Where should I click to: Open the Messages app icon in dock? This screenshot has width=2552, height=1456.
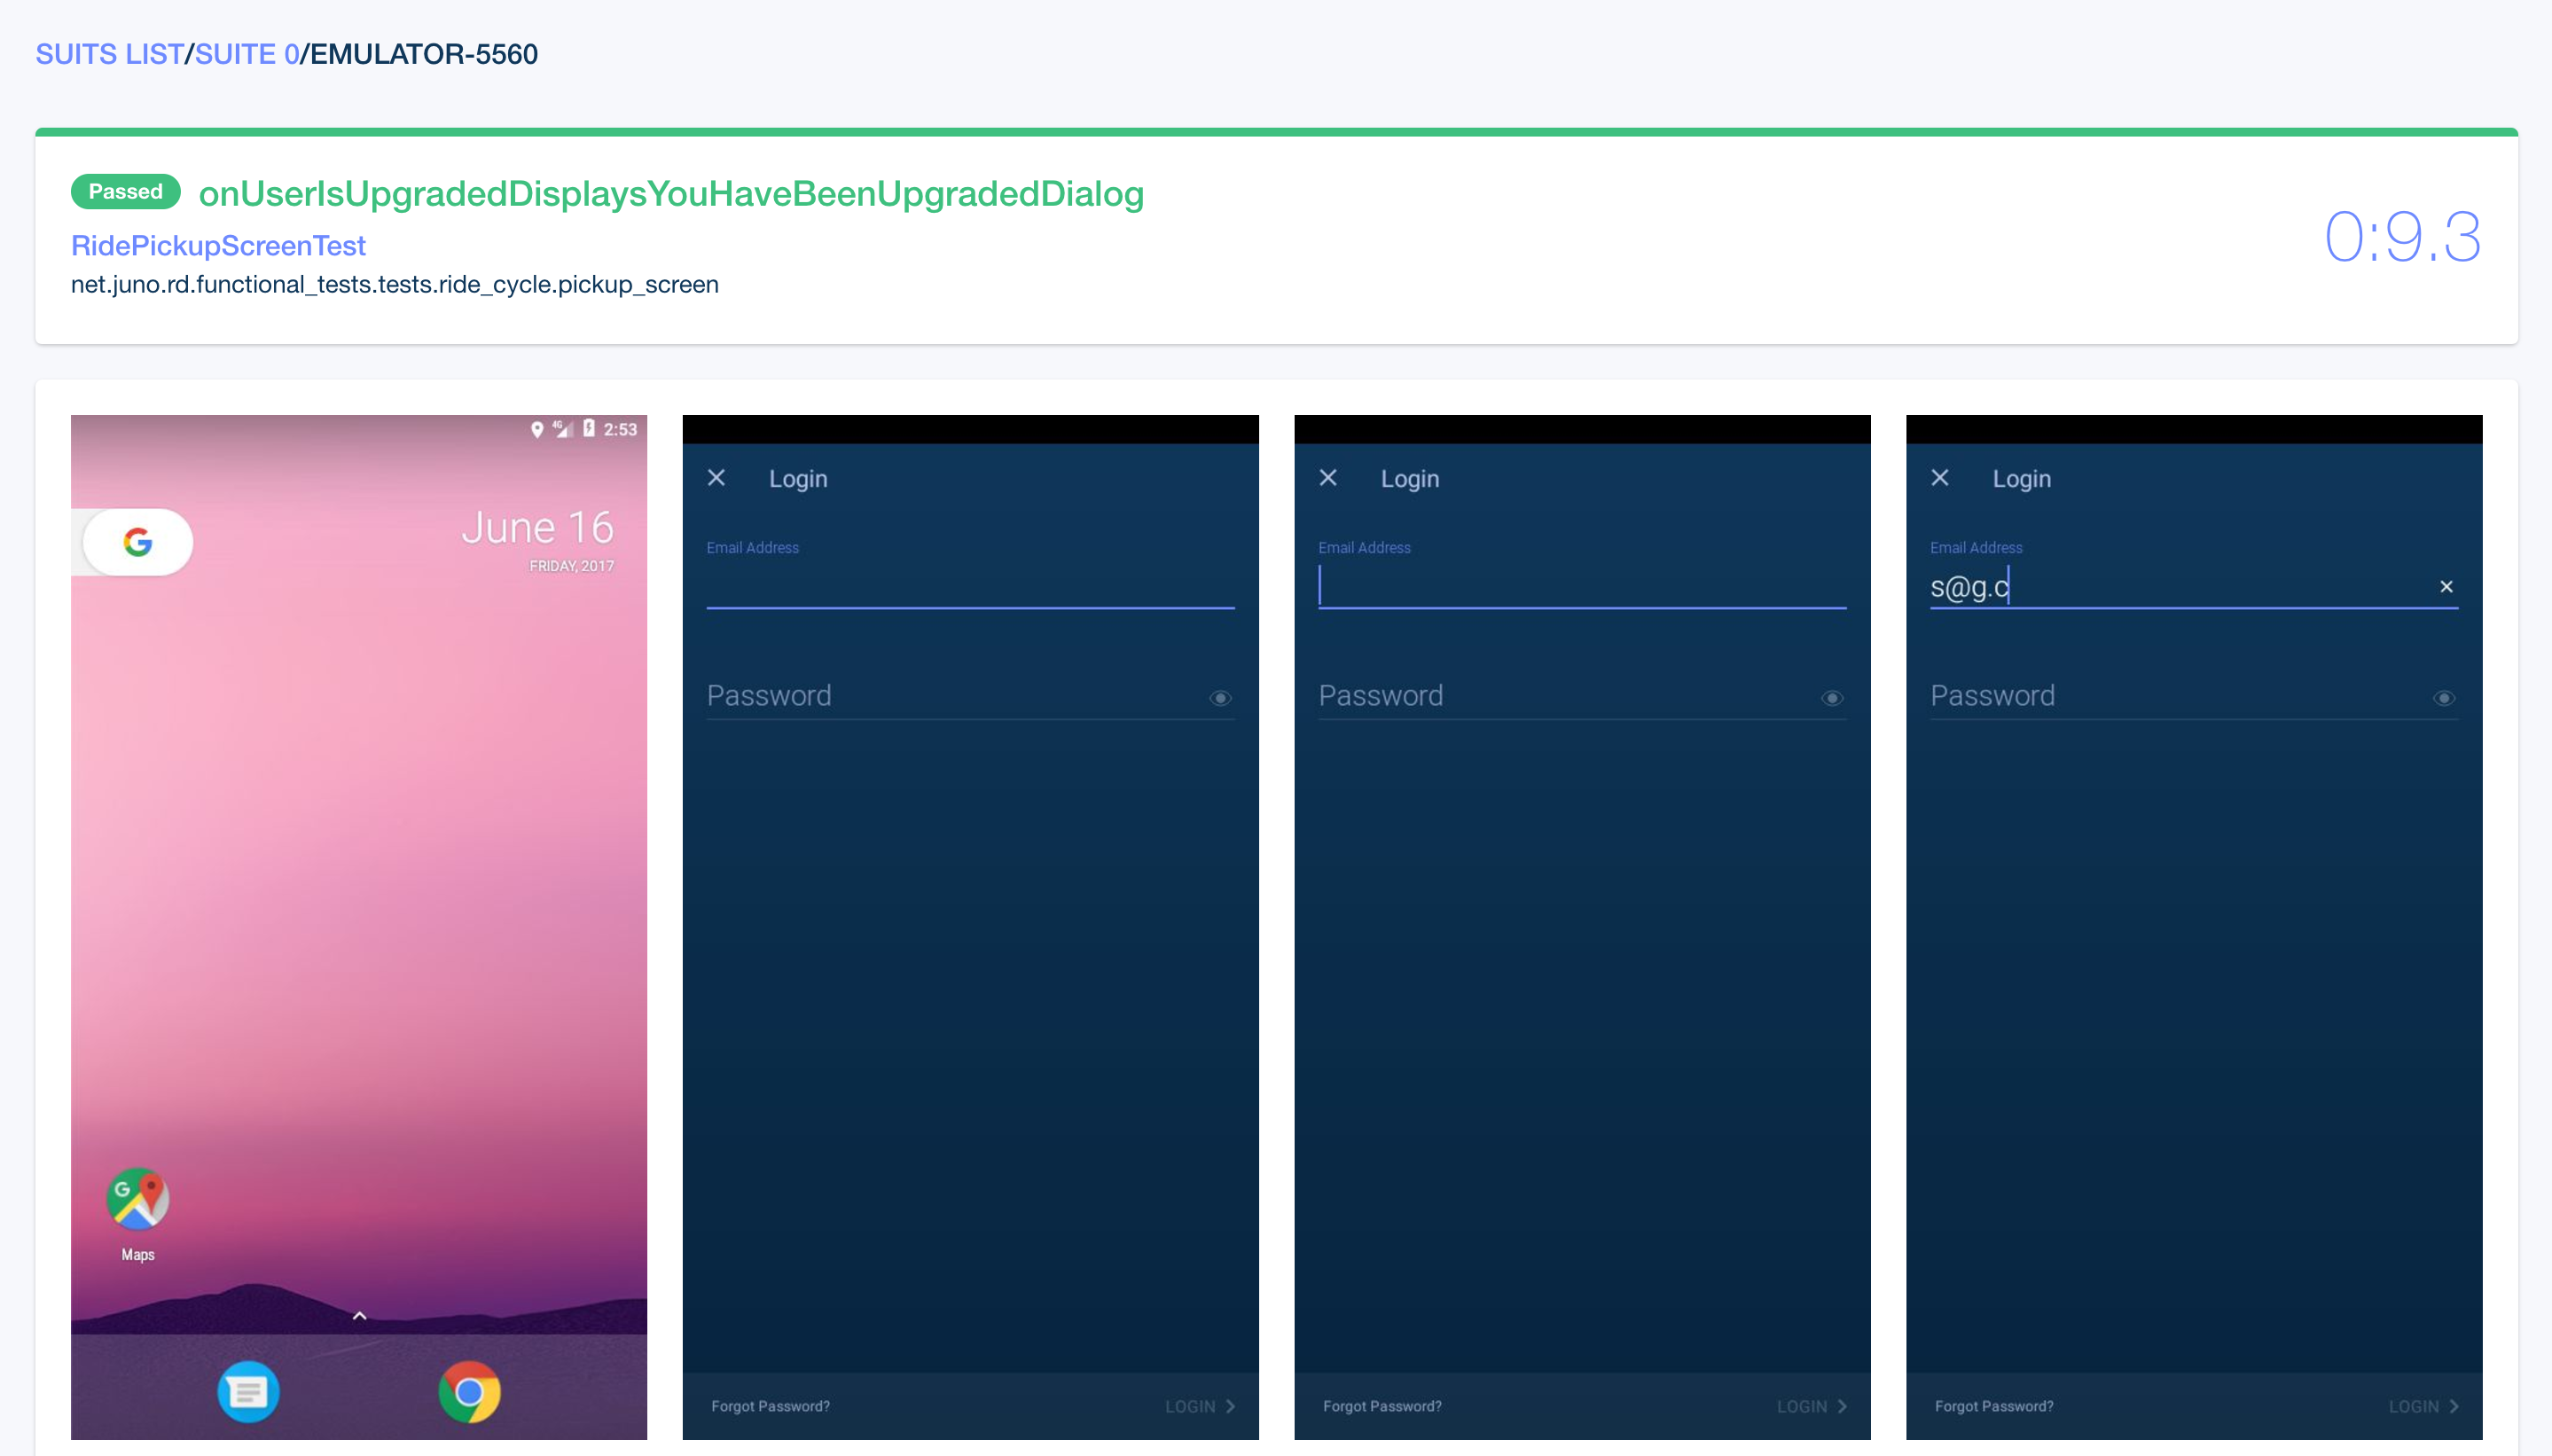click(x=248, y=1391)
